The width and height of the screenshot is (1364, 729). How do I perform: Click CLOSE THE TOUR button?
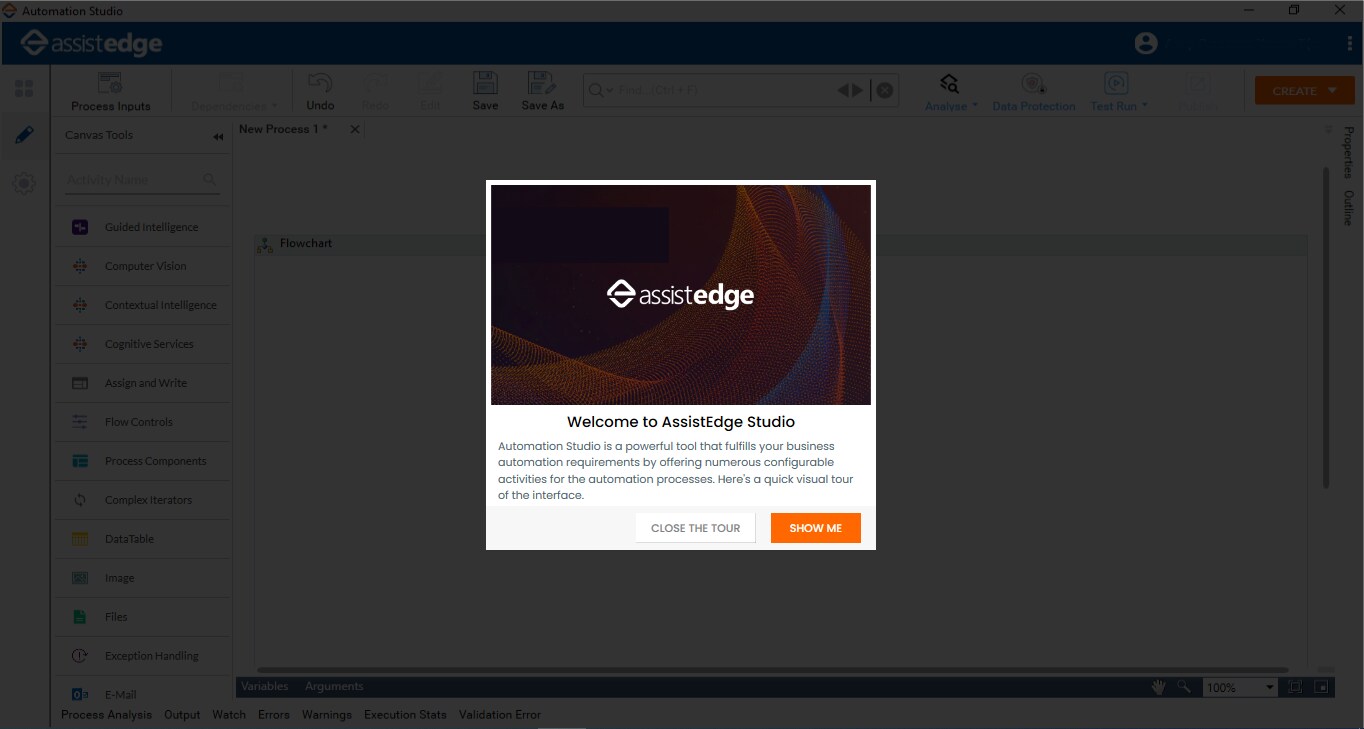pyautogui.click(x=695, y=528)
